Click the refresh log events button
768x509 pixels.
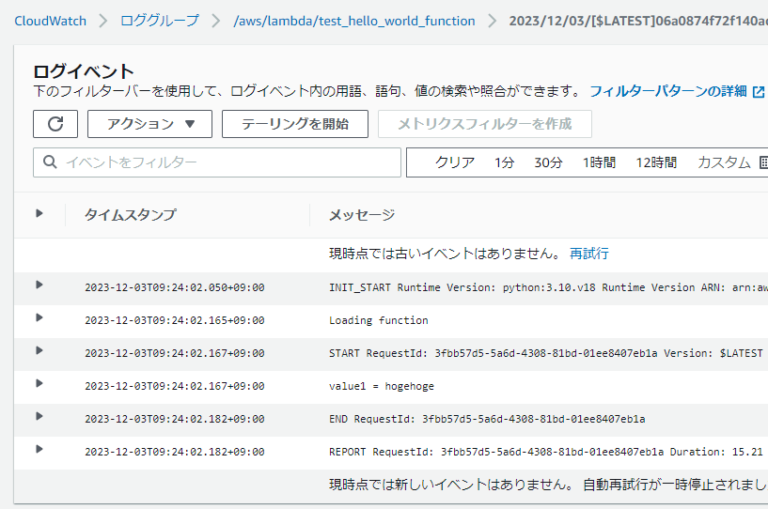[55, 124]
